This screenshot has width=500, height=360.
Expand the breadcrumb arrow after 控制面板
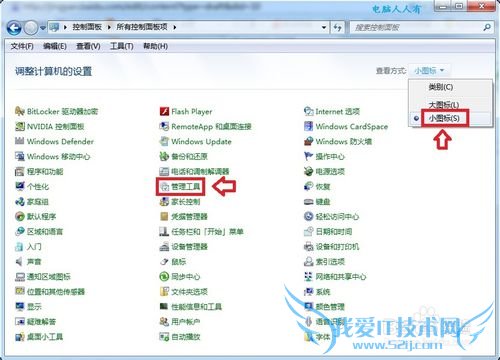(x=109, y=27)
